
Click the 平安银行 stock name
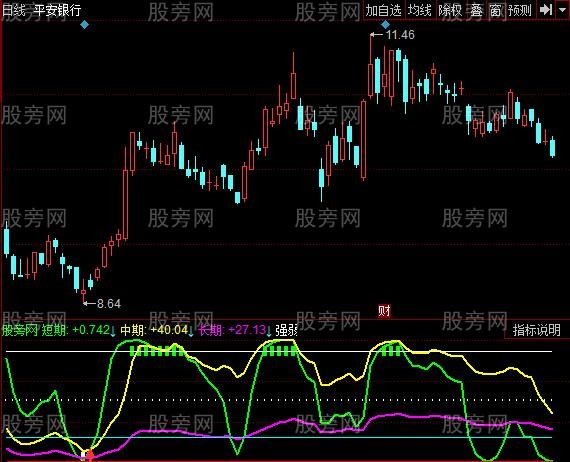pyautogui.click(x=57, y=10)
